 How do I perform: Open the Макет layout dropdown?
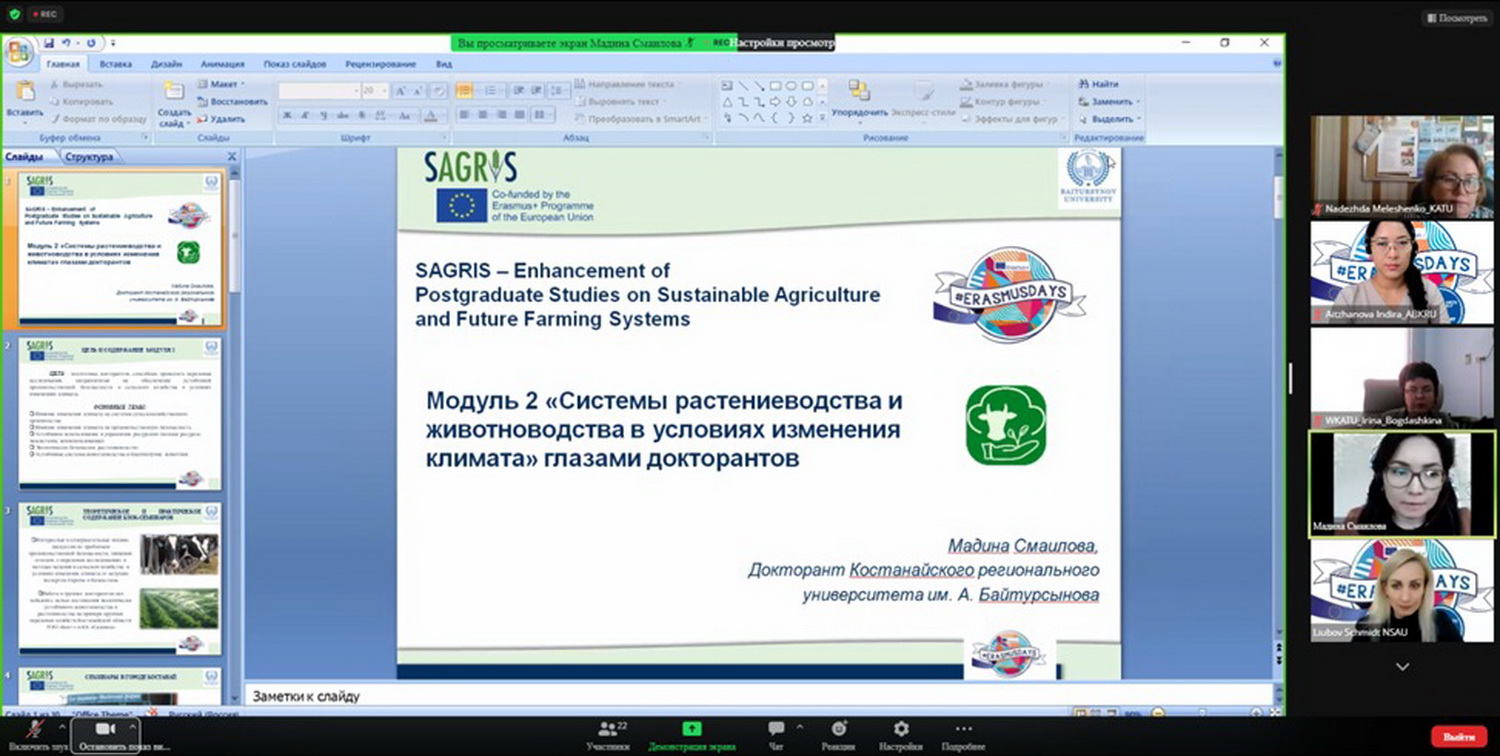pos(222,85)
